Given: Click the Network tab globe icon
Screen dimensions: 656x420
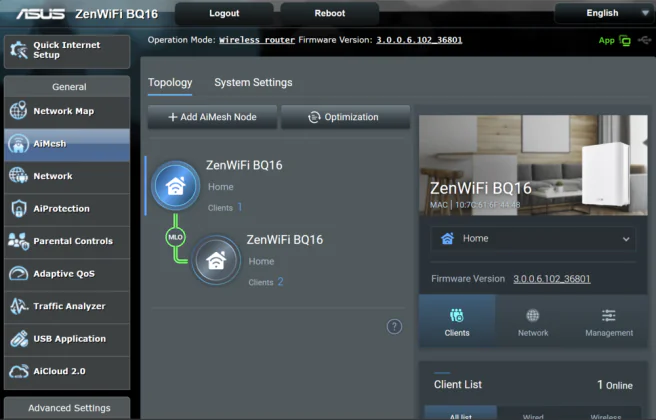Looking at the screenshot, I should tap(533, 315).
